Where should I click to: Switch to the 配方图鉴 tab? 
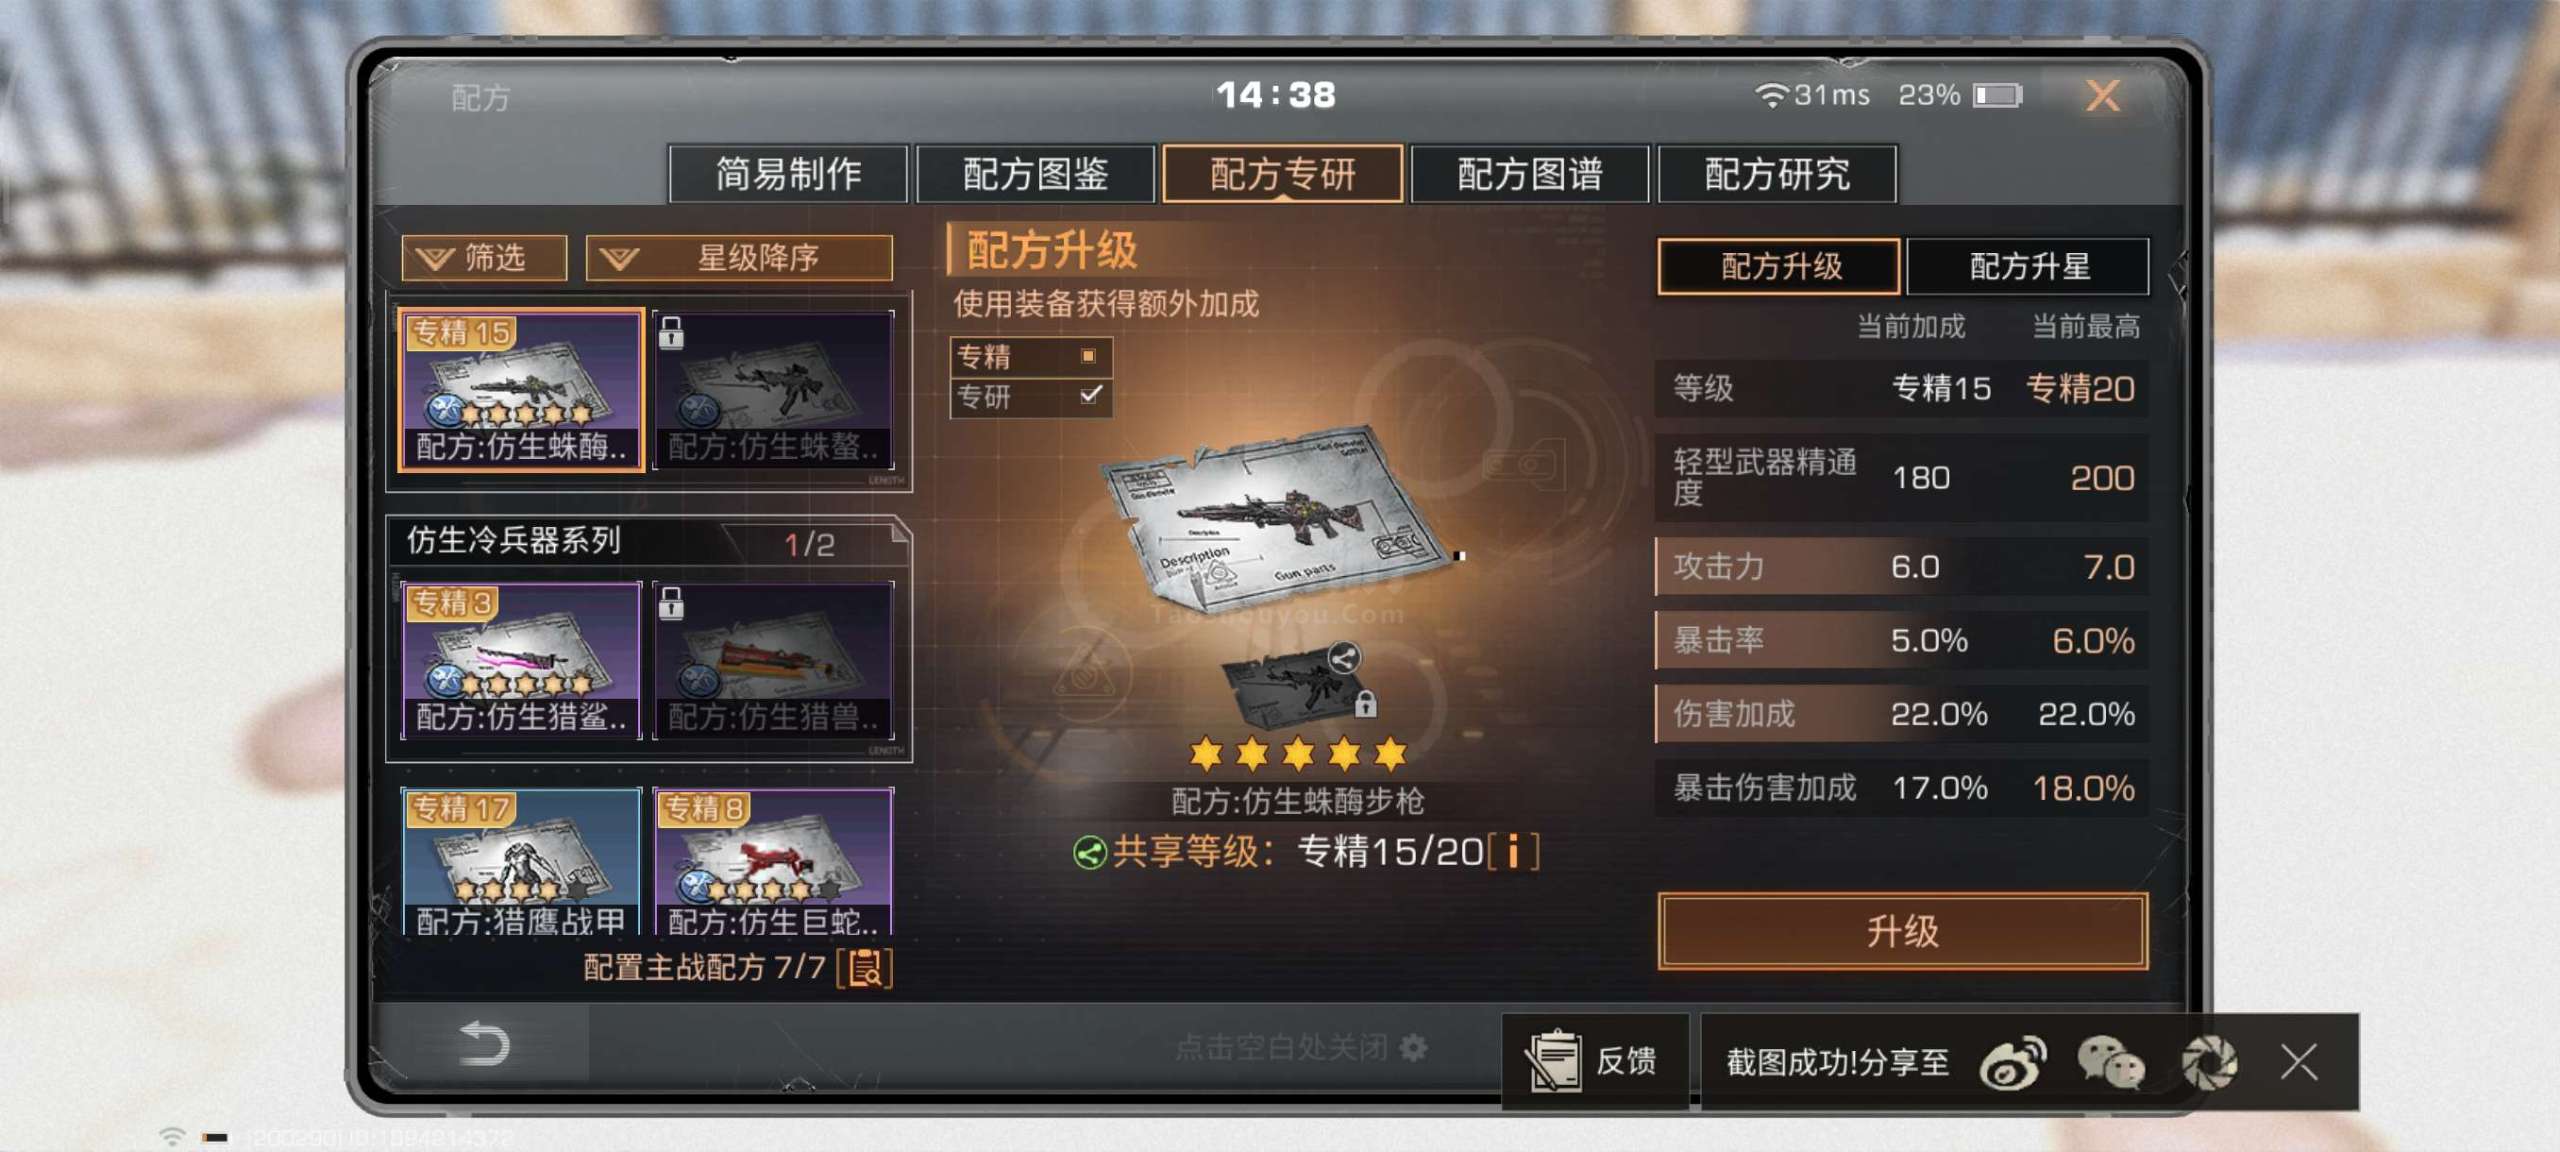click(1035, 174)
